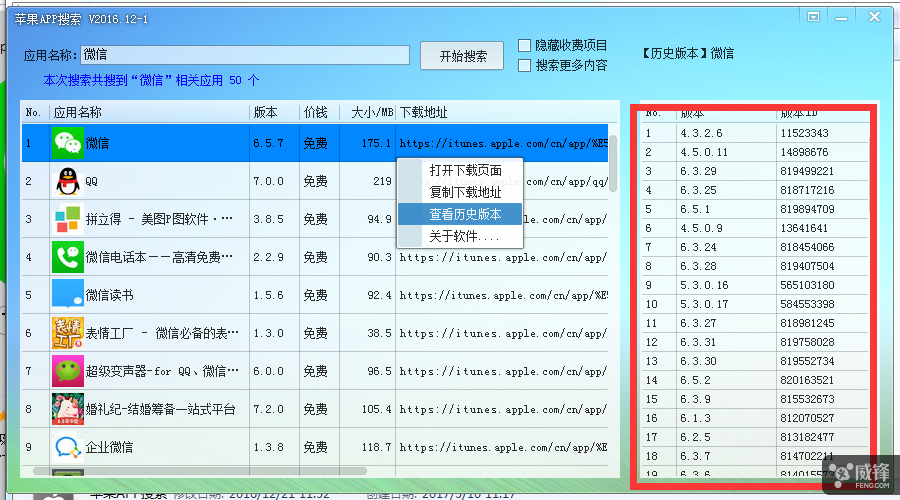Choose 复制下载地址 from the context menu

click(x=465, y=192)
